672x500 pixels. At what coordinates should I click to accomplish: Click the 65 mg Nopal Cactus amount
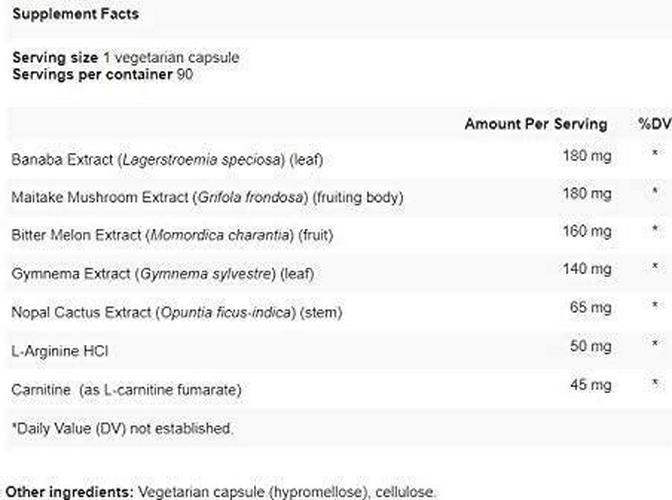tap(590, 308)
